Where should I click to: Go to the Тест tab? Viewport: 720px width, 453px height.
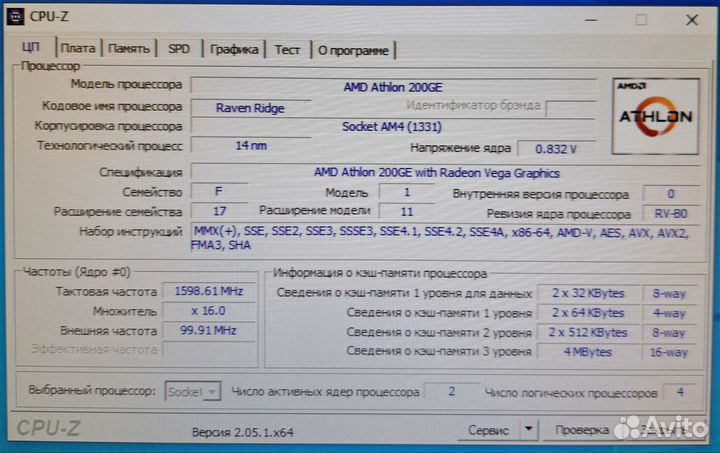pos(287,50)
